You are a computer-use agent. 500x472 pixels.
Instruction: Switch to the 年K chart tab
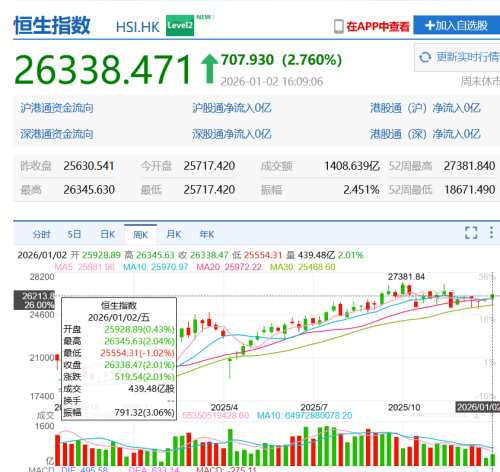click(x=207, y=234)
